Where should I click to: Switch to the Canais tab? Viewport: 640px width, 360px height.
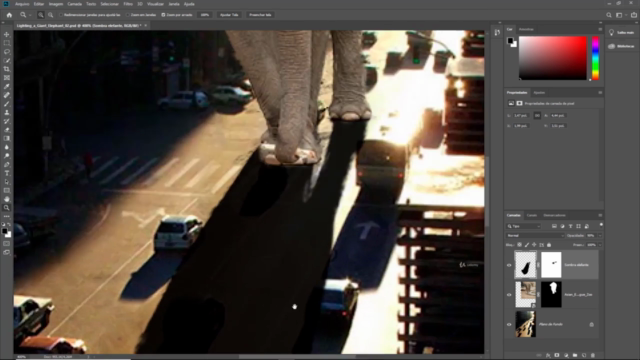[532, 215]
